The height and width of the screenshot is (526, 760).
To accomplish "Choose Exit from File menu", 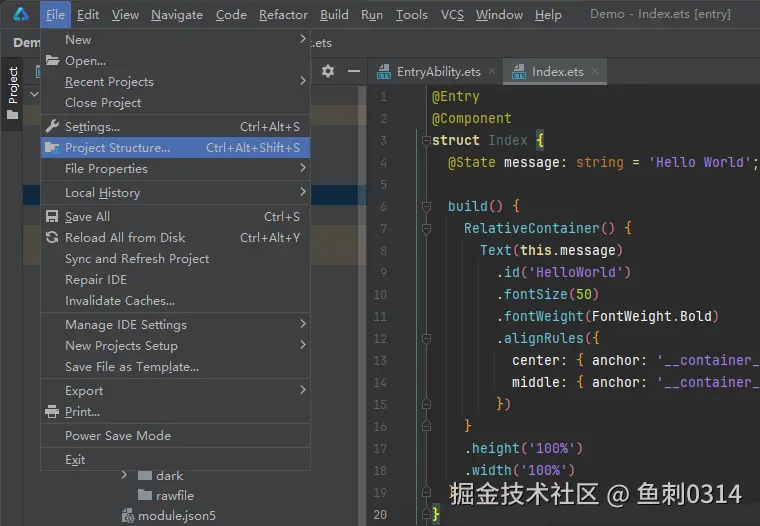I will coord(175,459).
